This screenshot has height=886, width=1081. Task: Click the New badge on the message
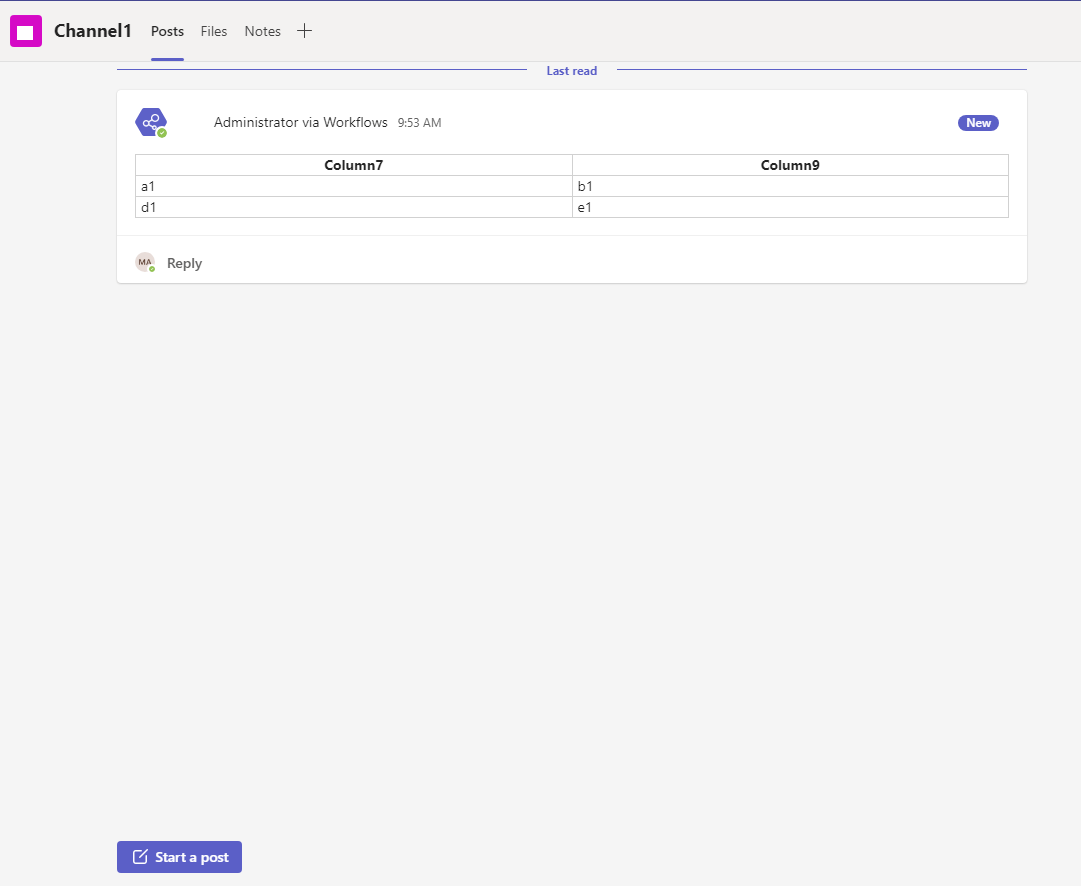coord(978,123)
